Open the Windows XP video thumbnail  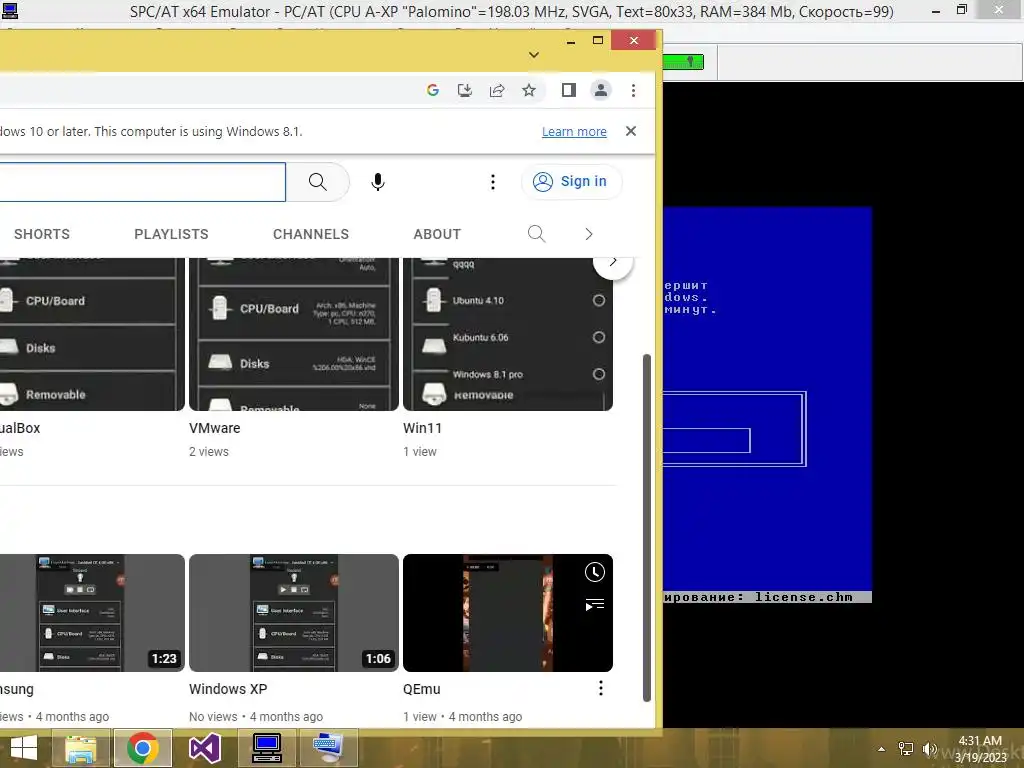point(294,613)
